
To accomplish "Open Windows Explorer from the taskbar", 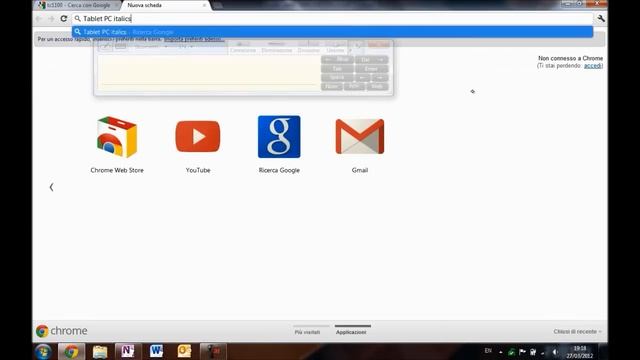I will tap(100, 351).
